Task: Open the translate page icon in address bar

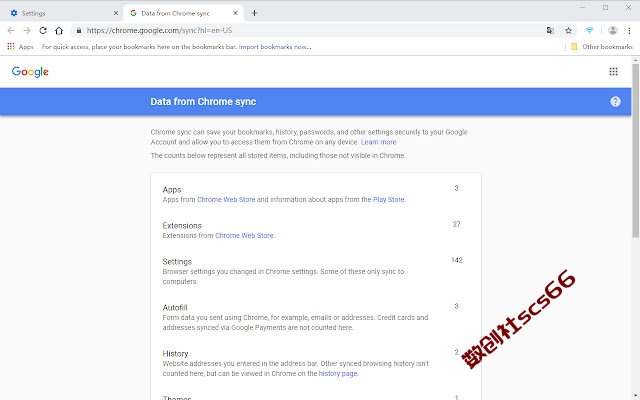Action: coord(550,30)
